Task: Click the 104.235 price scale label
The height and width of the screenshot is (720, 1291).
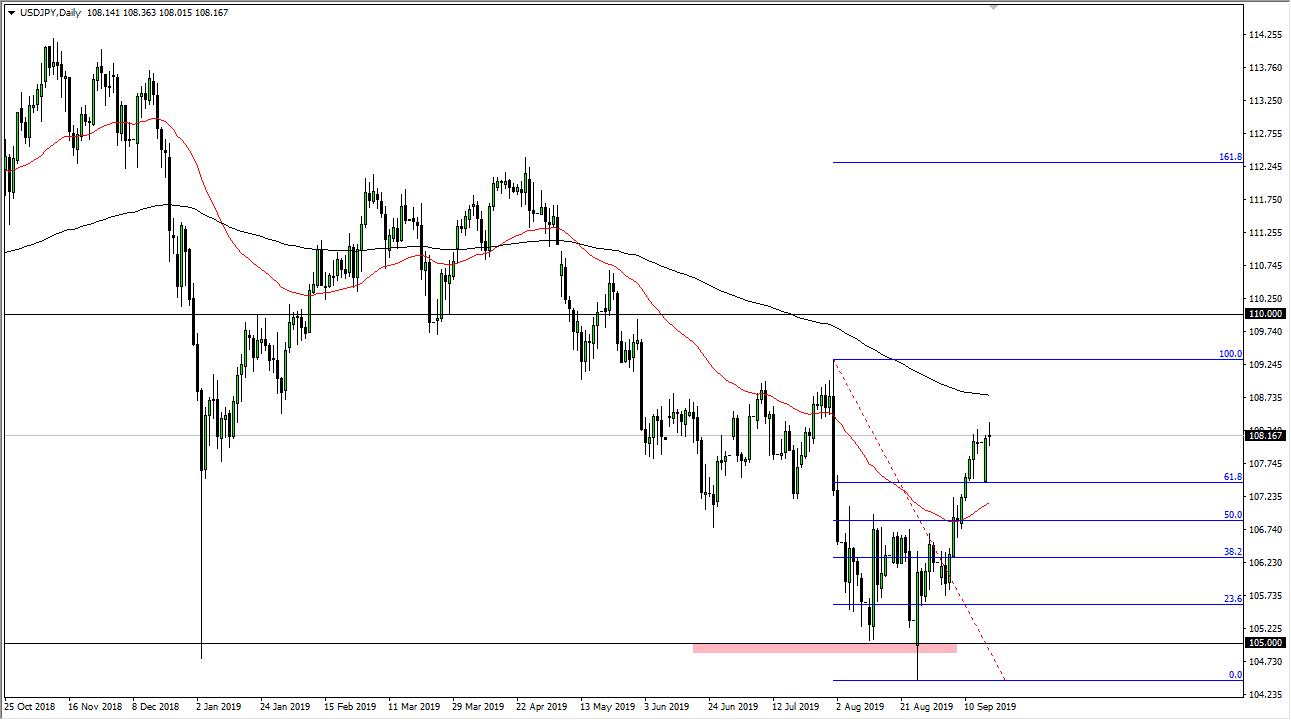Action: [1265, 694]
